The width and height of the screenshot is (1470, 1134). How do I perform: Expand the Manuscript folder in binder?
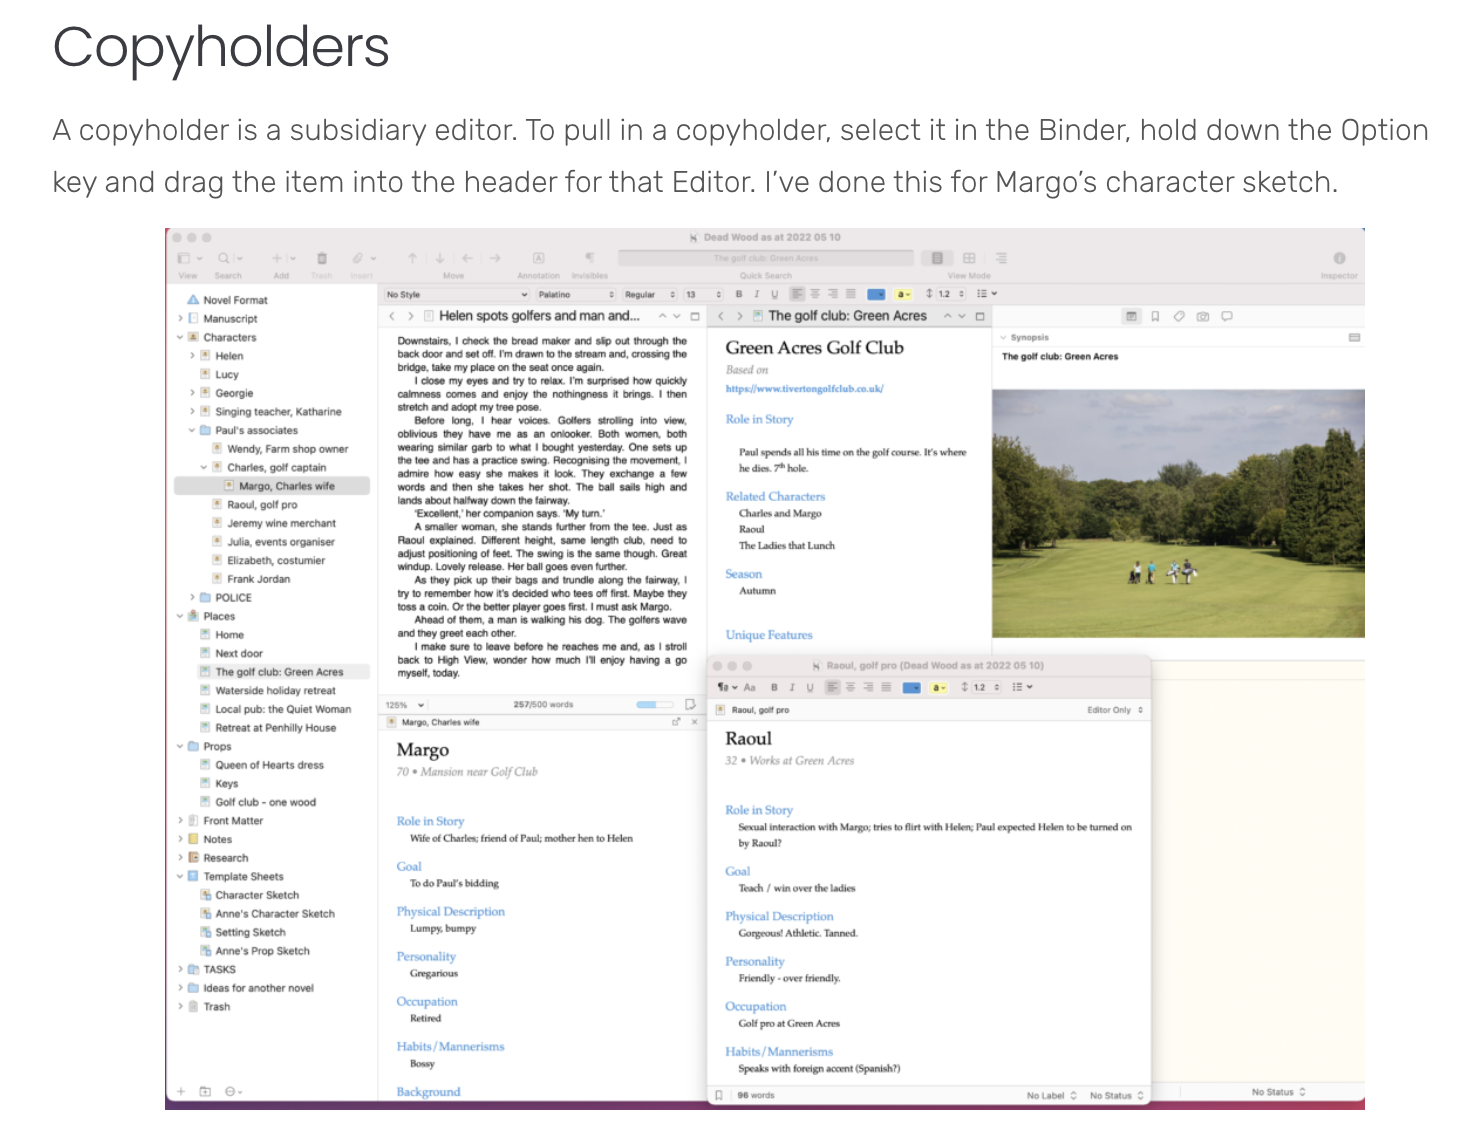[180, 319]
